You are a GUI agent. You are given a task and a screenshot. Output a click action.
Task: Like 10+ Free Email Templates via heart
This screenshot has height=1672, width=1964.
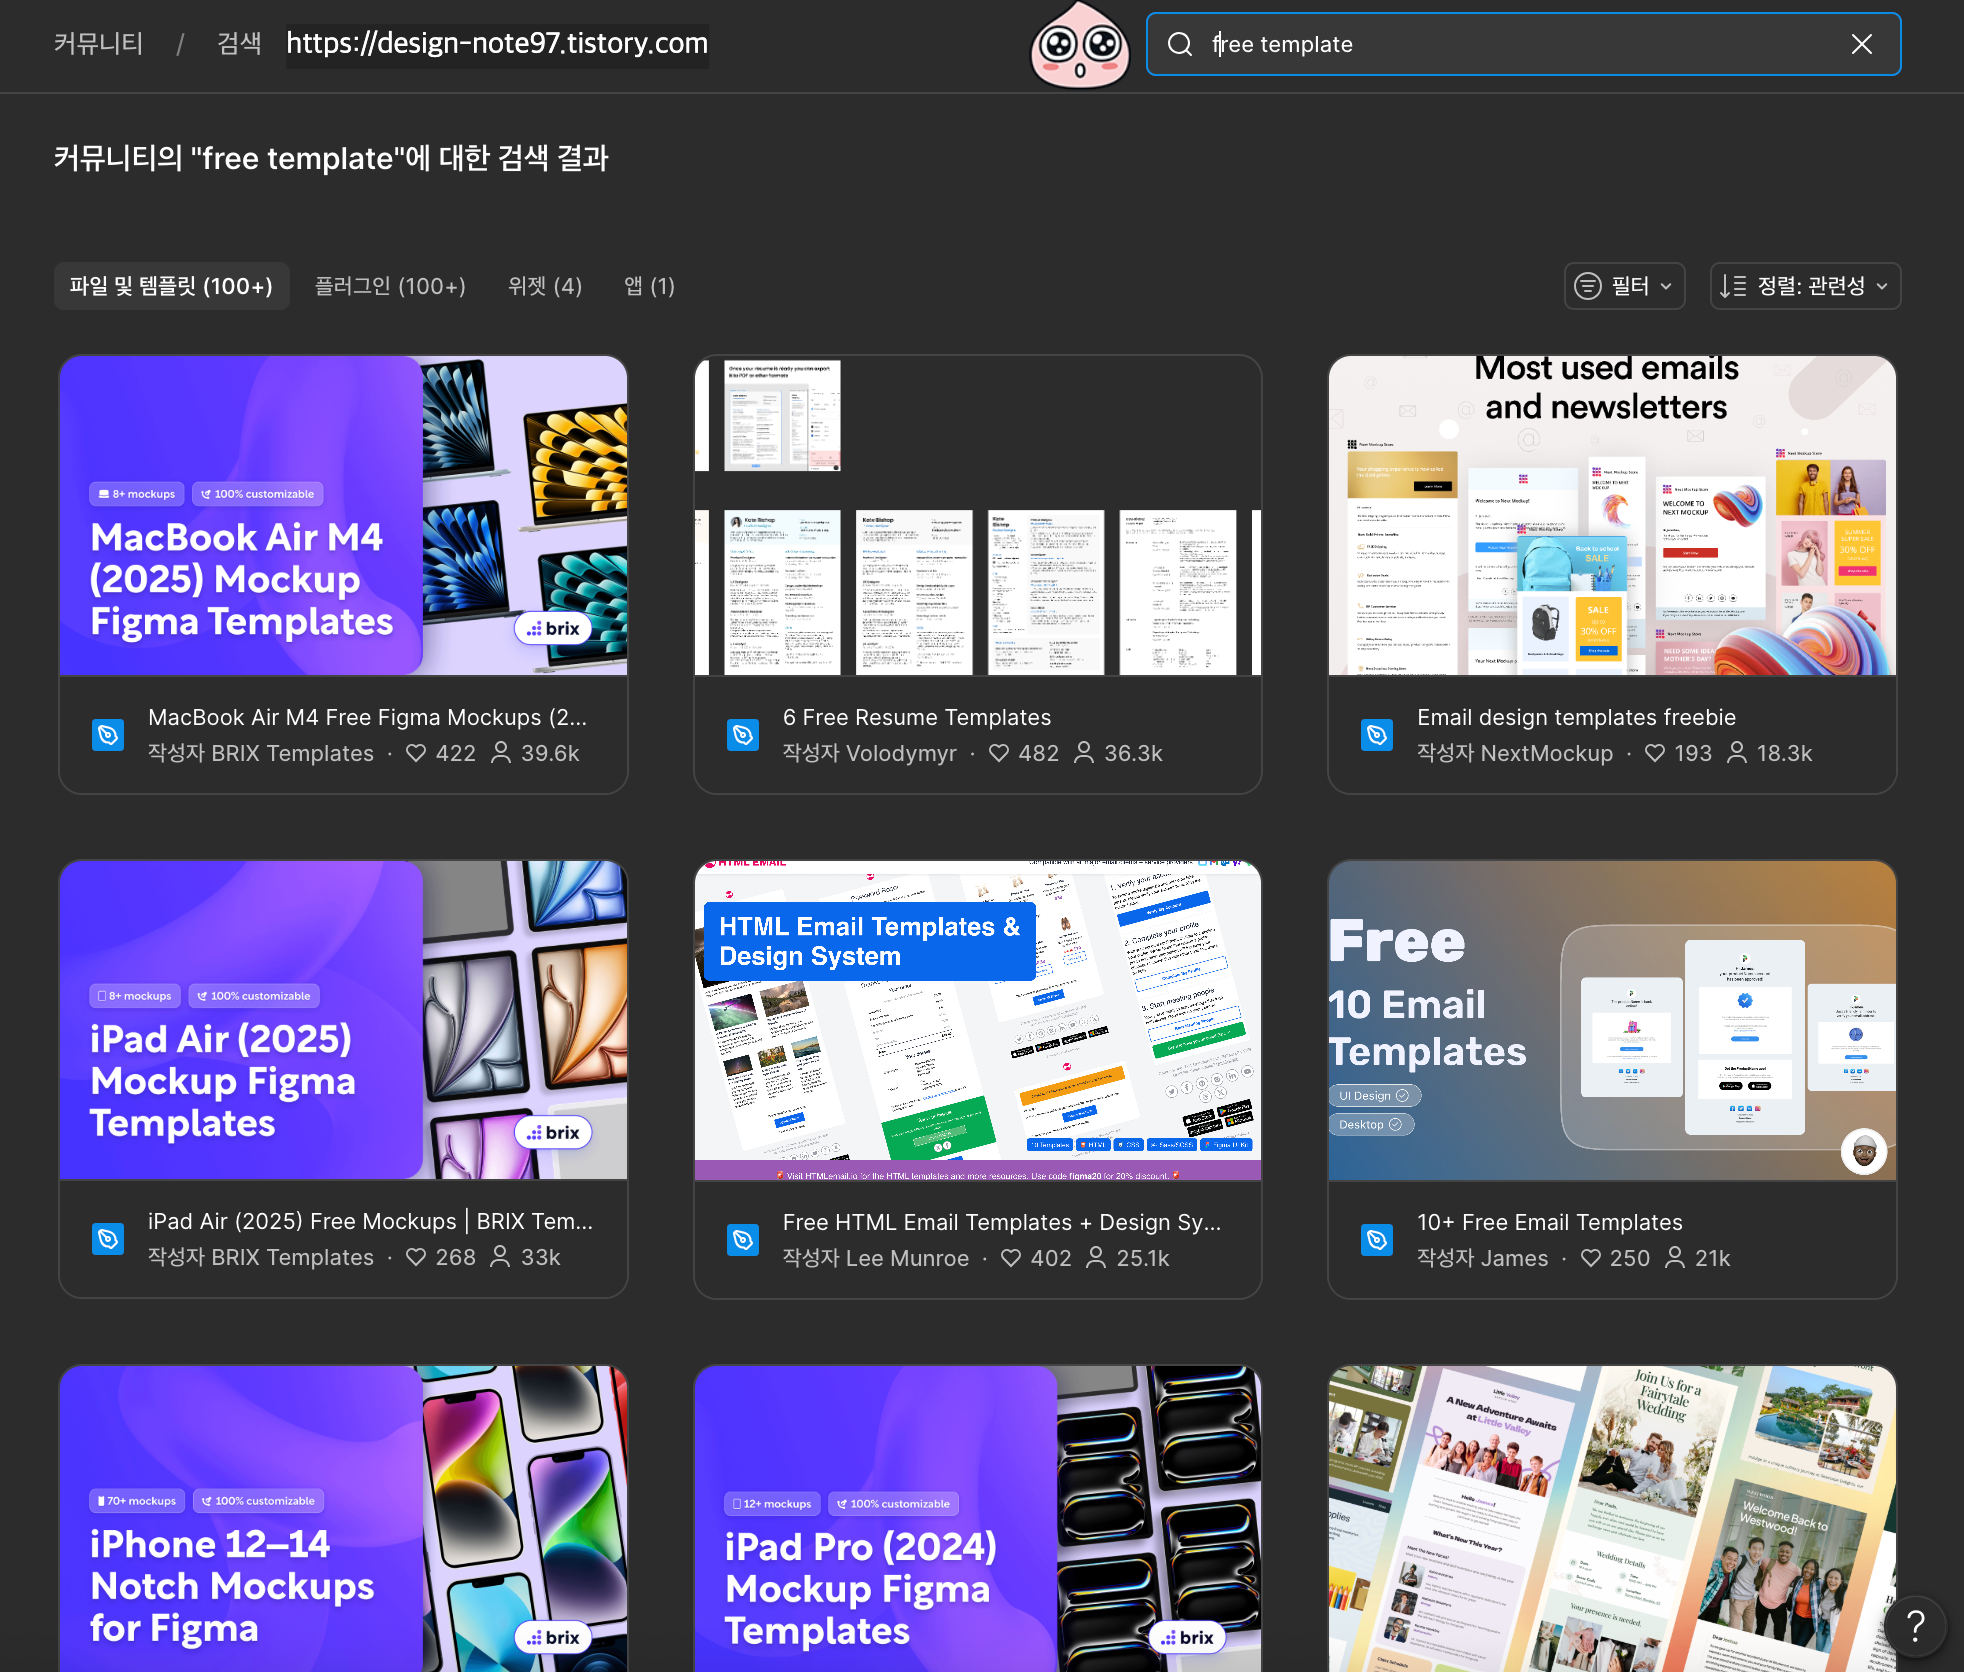(1591, 1258)
